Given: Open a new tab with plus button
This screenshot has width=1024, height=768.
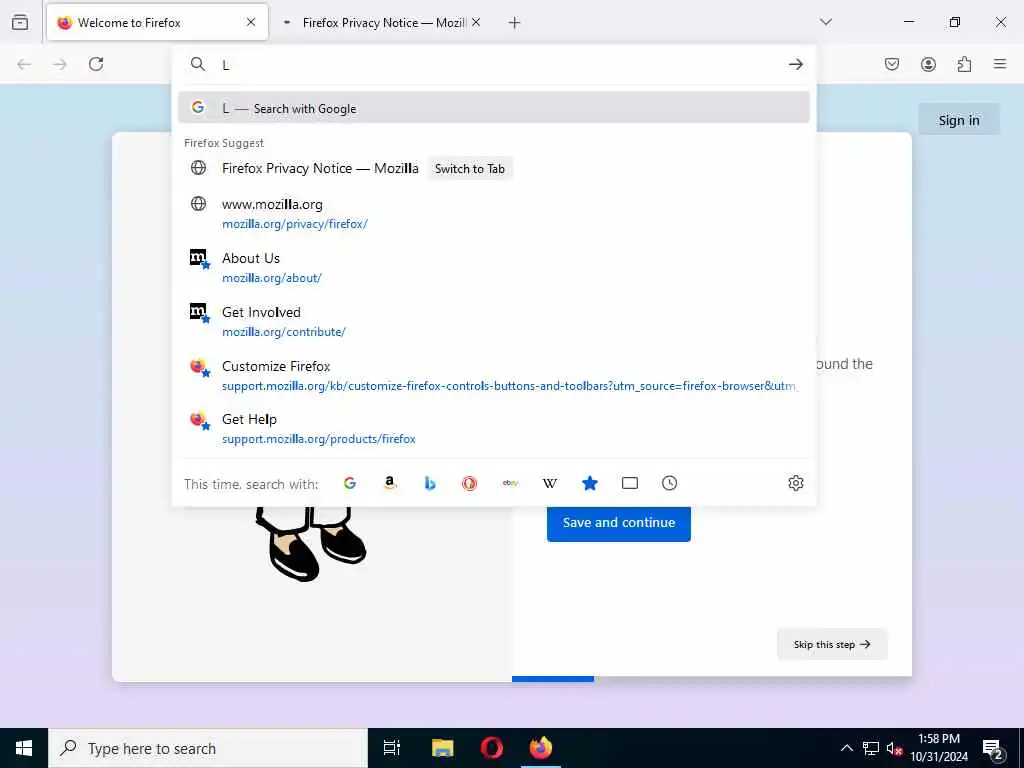Looking at the screenshot, I should point(515,23).
